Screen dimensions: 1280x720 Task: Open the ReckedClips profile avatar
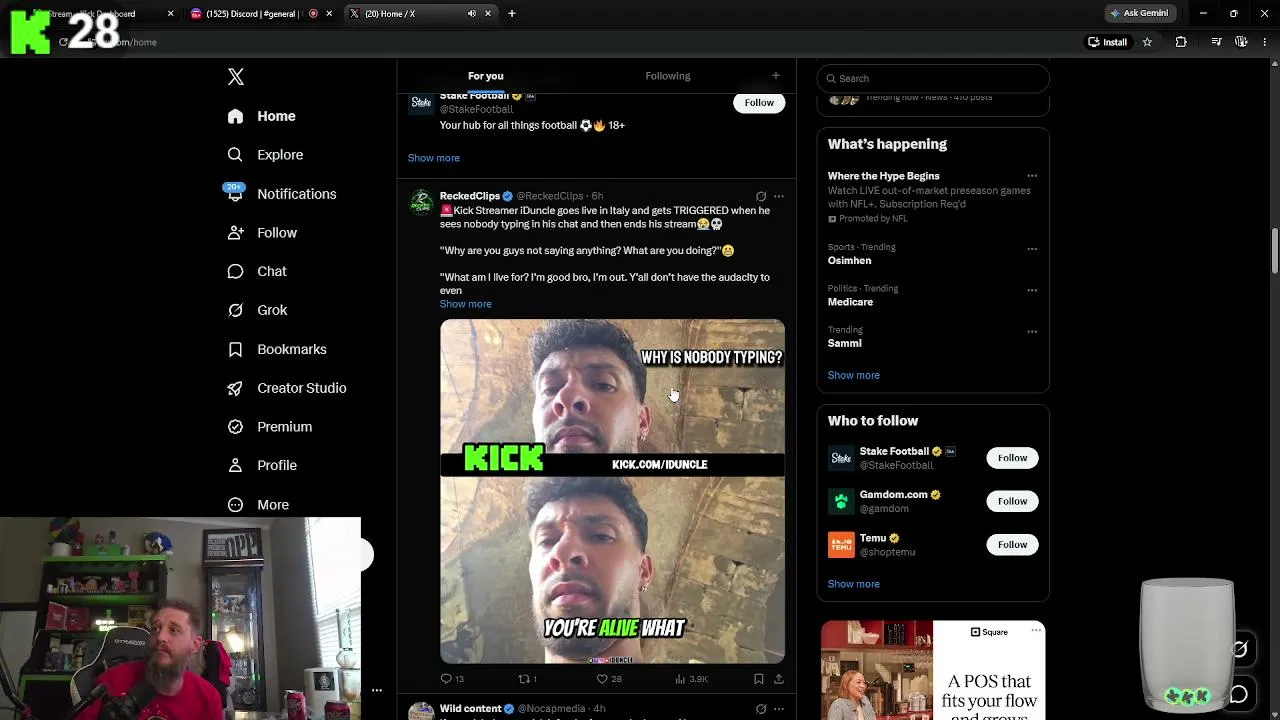click(421, 201)
